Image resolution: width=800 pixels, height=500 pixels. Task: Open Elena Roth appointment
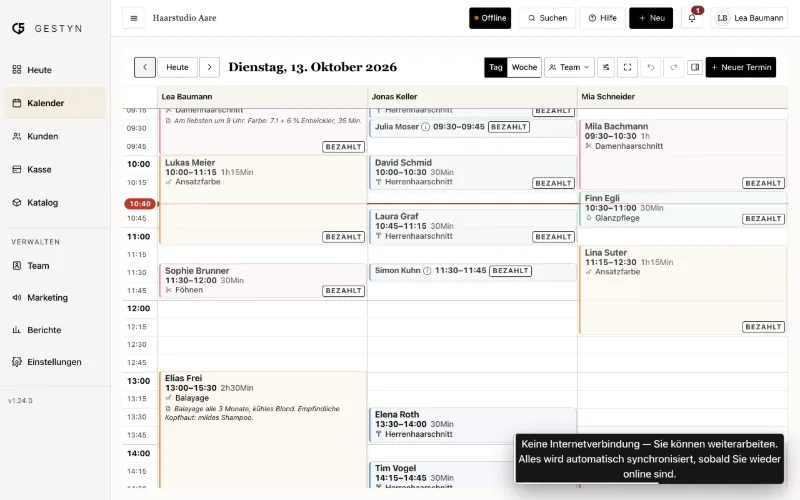pyautogui.click(x=472, y=425)
